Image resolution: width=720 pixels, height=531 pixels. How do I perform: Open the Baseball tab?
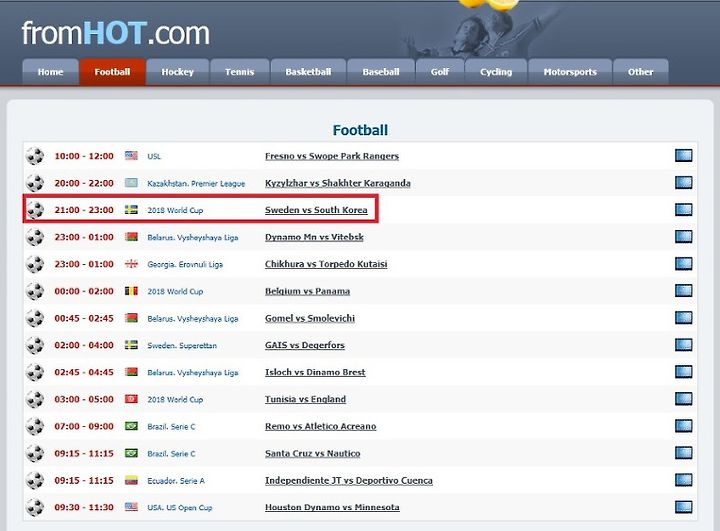[x=381, y=72]
